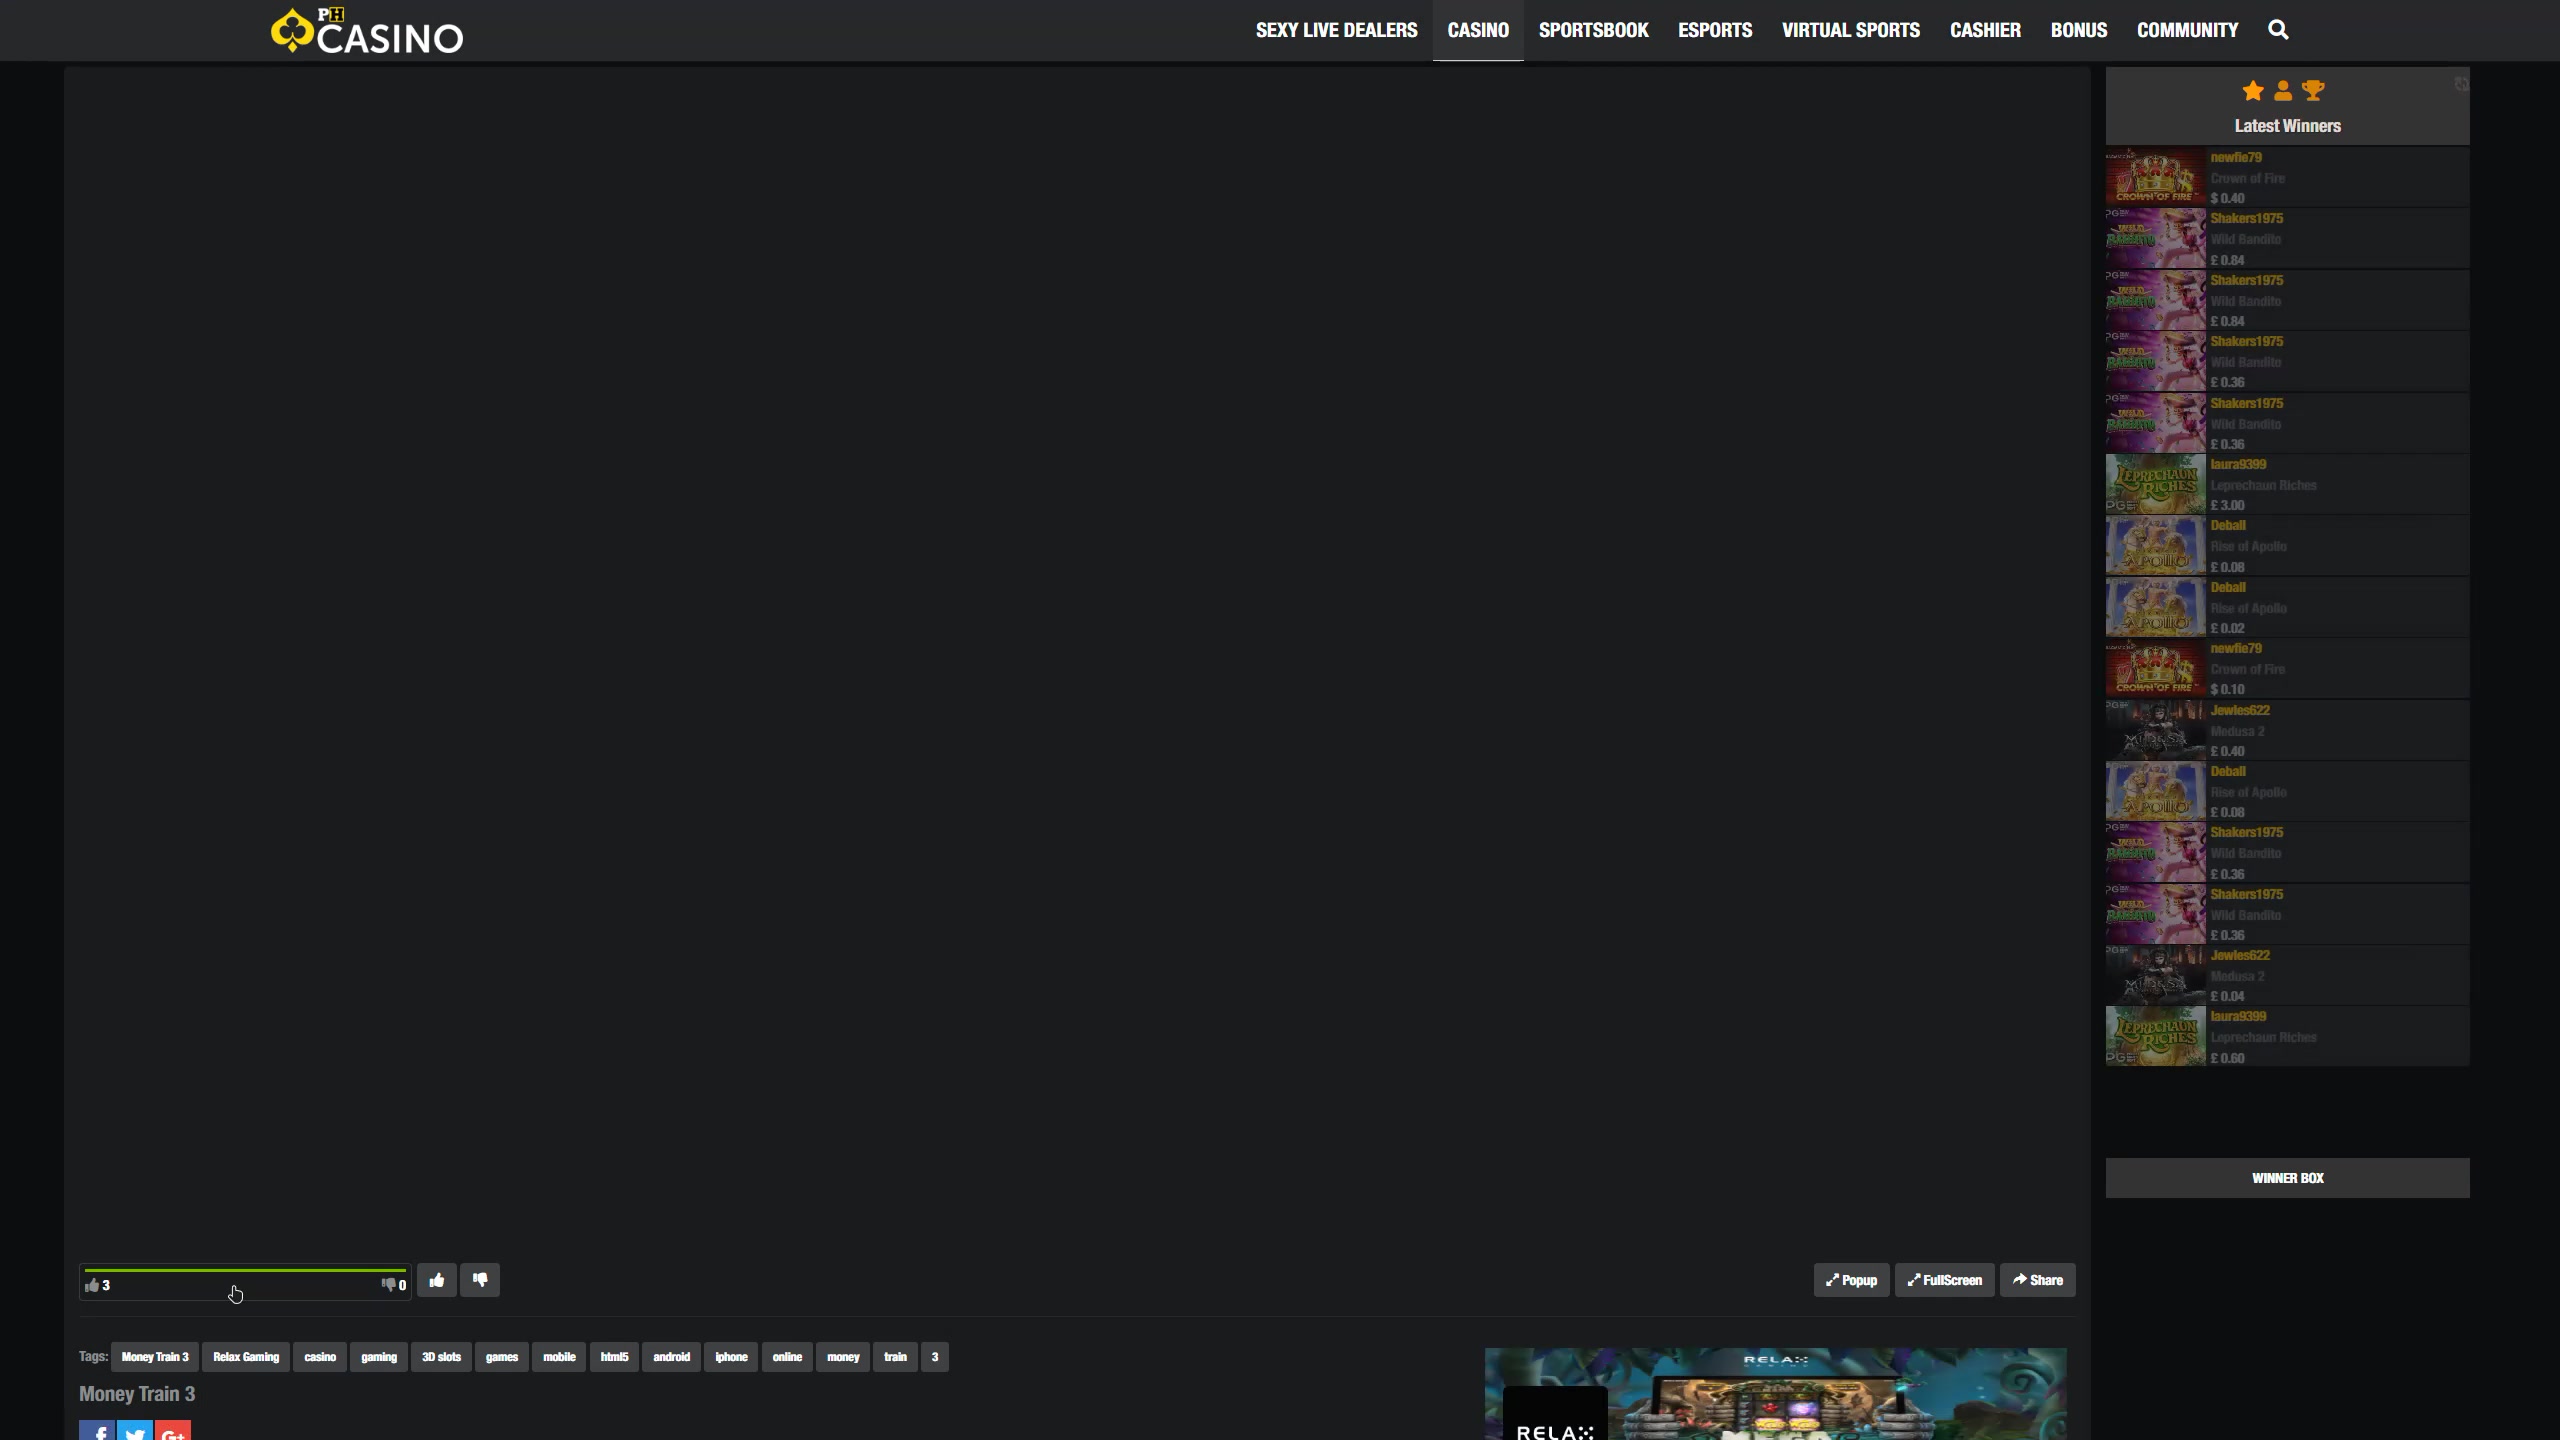Screen dimensions: 2560x1440
Task: Click the mobile tag
Action: click(x=559, y=1357)
